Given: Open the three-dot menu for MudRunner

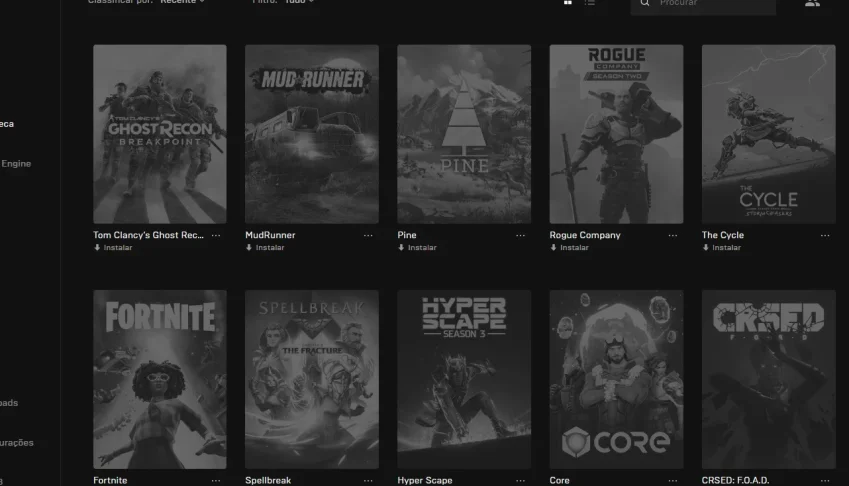Looking at the screenshot, I should click(368, 235).
